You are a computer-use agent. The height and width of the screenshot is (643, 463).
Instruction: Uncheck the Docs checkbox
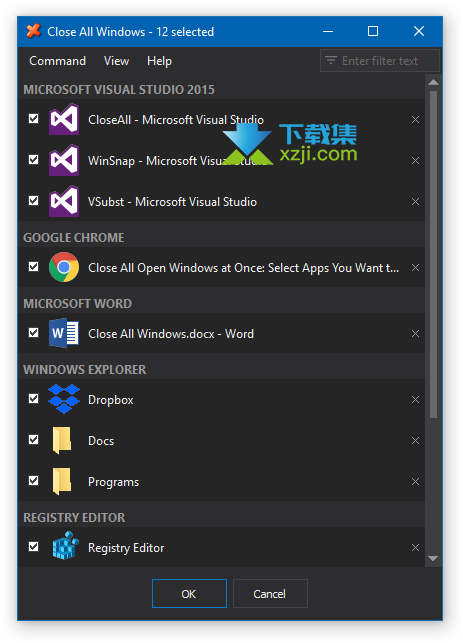point(34,440)
